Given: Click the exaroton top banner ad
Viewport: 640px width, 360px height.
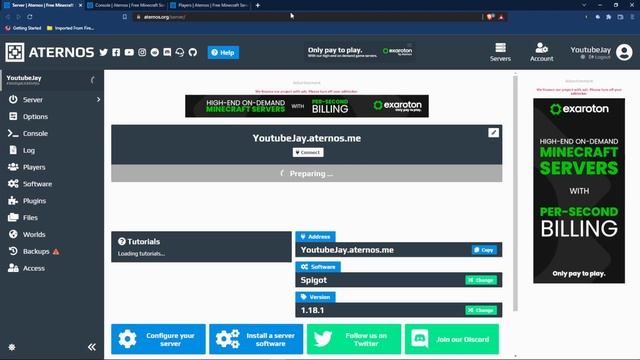Looking at the screenshot, I should pos(307,106).
